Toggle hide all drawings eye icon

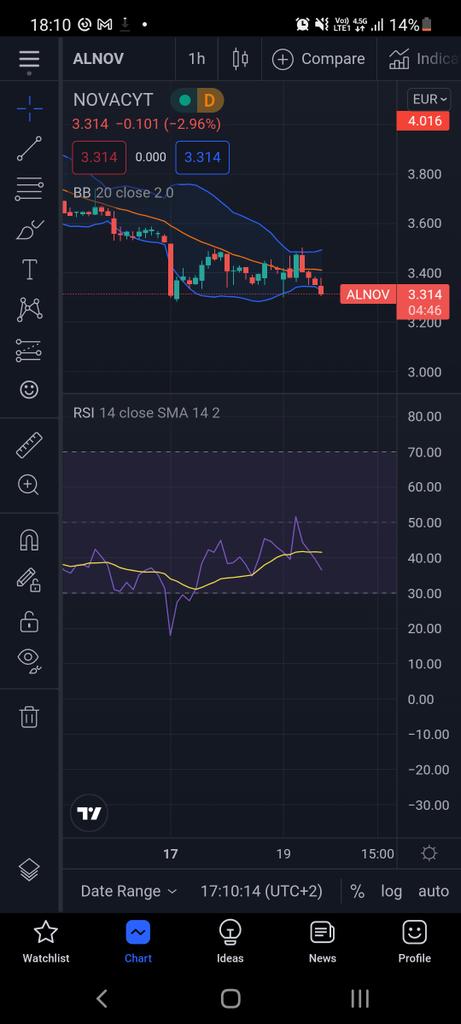point(29,660)
